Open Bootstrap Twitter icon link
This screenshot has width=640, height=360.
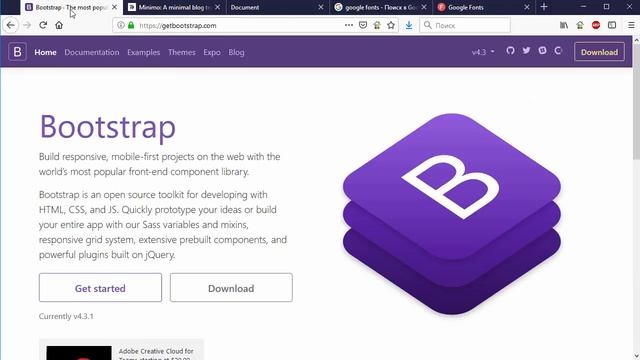click(526, 51)
